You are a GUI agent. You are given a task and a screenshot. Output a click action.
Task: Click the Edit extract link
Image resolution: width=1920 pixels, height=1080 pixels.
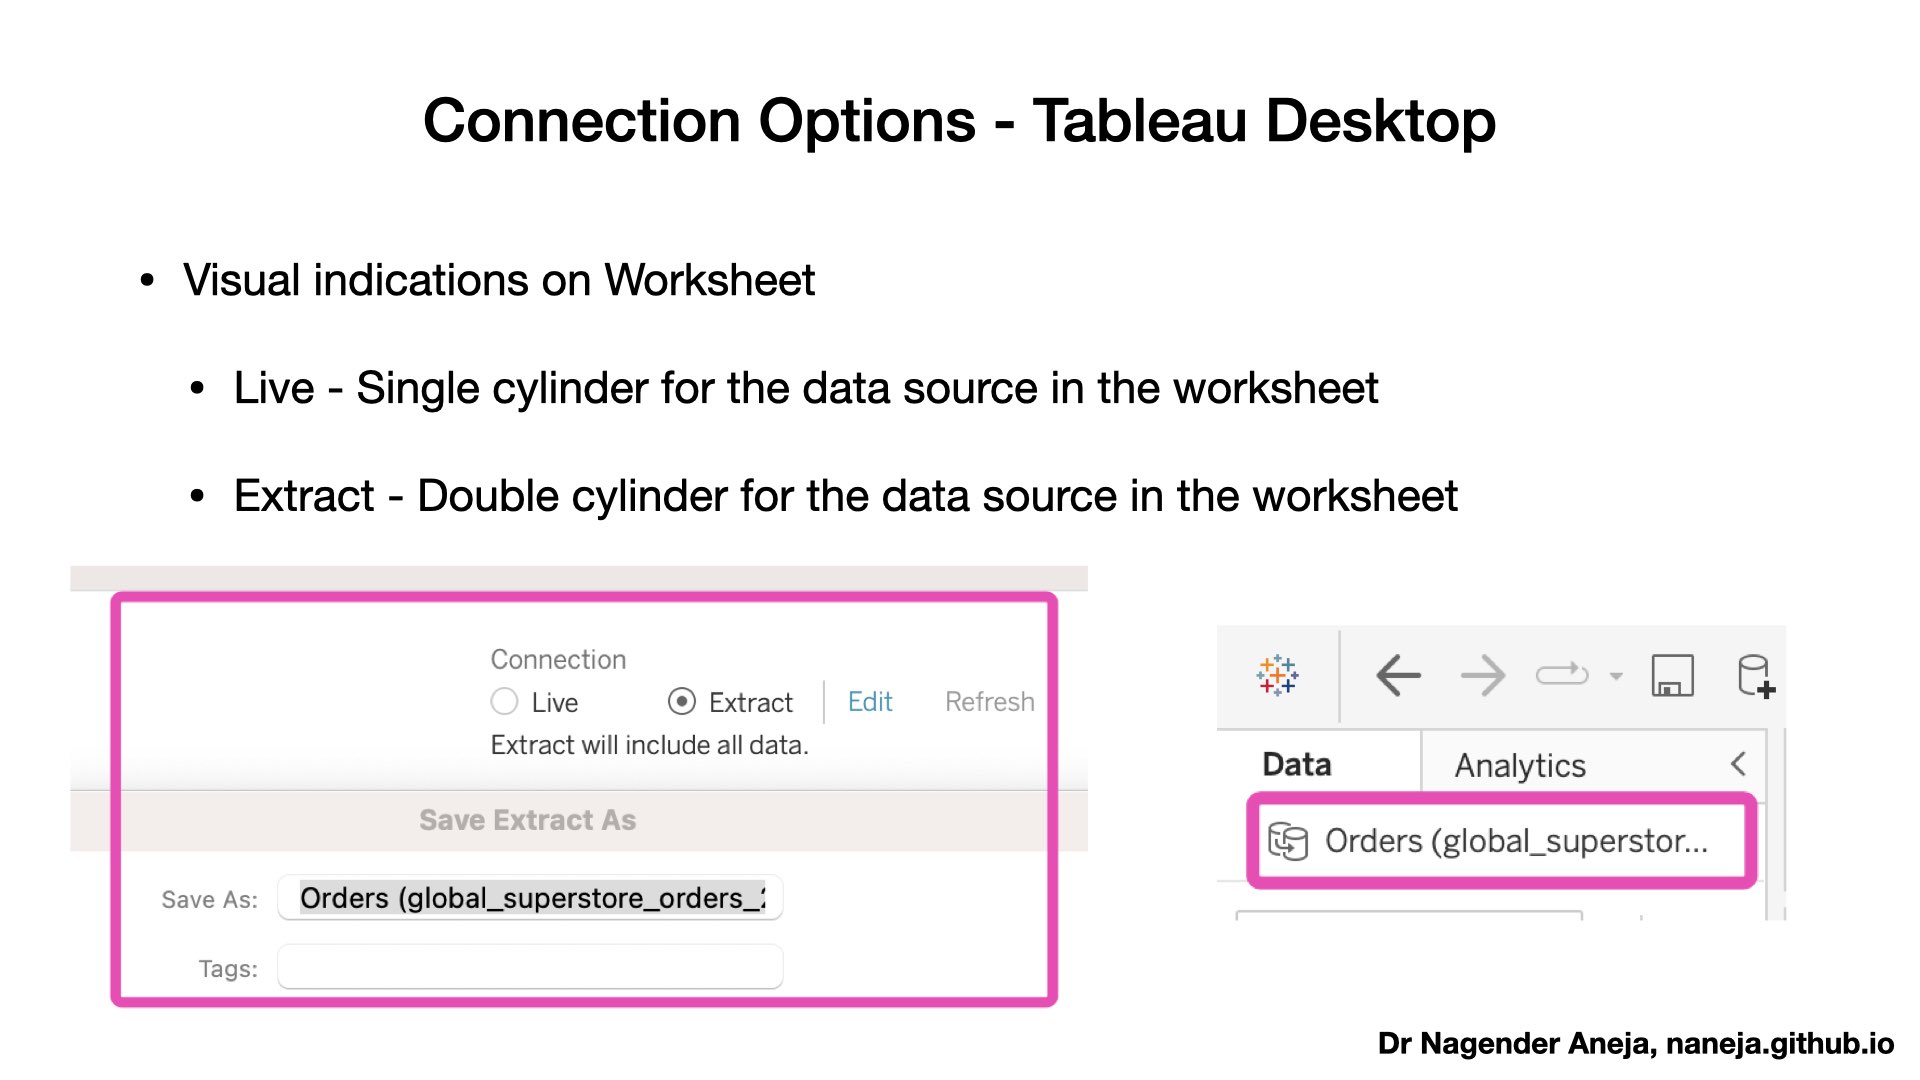[870, 702]
